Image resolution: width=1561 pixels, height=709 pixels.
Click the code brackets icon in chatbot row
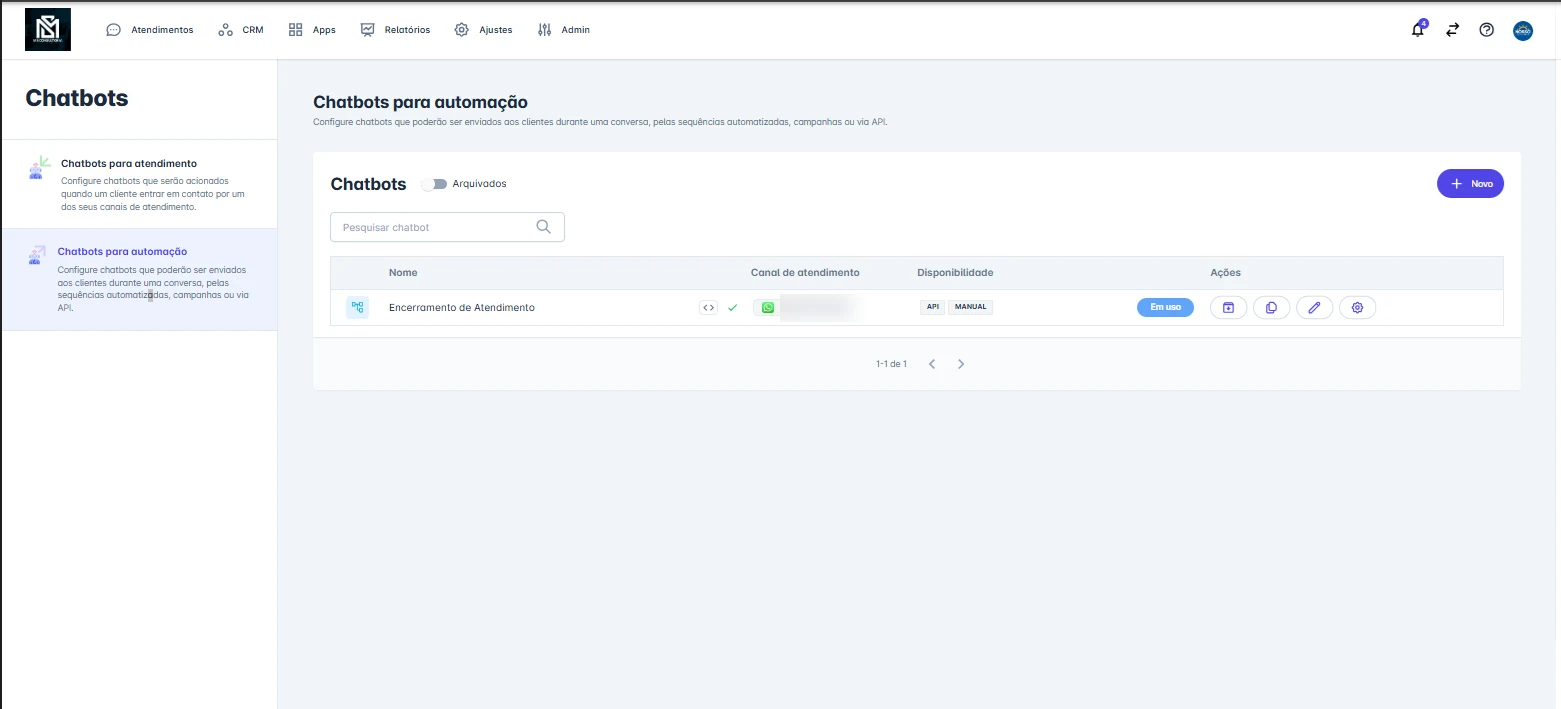tap(708, 308)
